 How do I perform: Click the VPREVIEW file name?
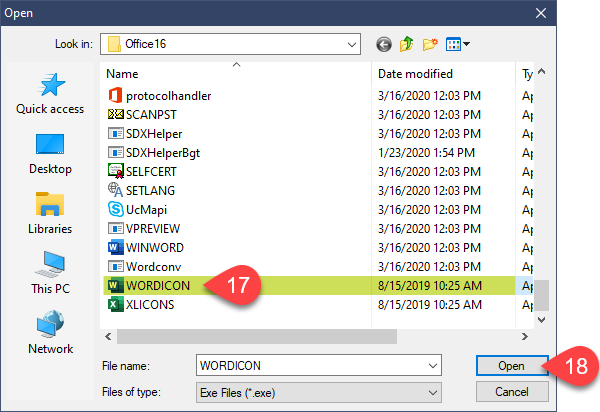[153, 228]
